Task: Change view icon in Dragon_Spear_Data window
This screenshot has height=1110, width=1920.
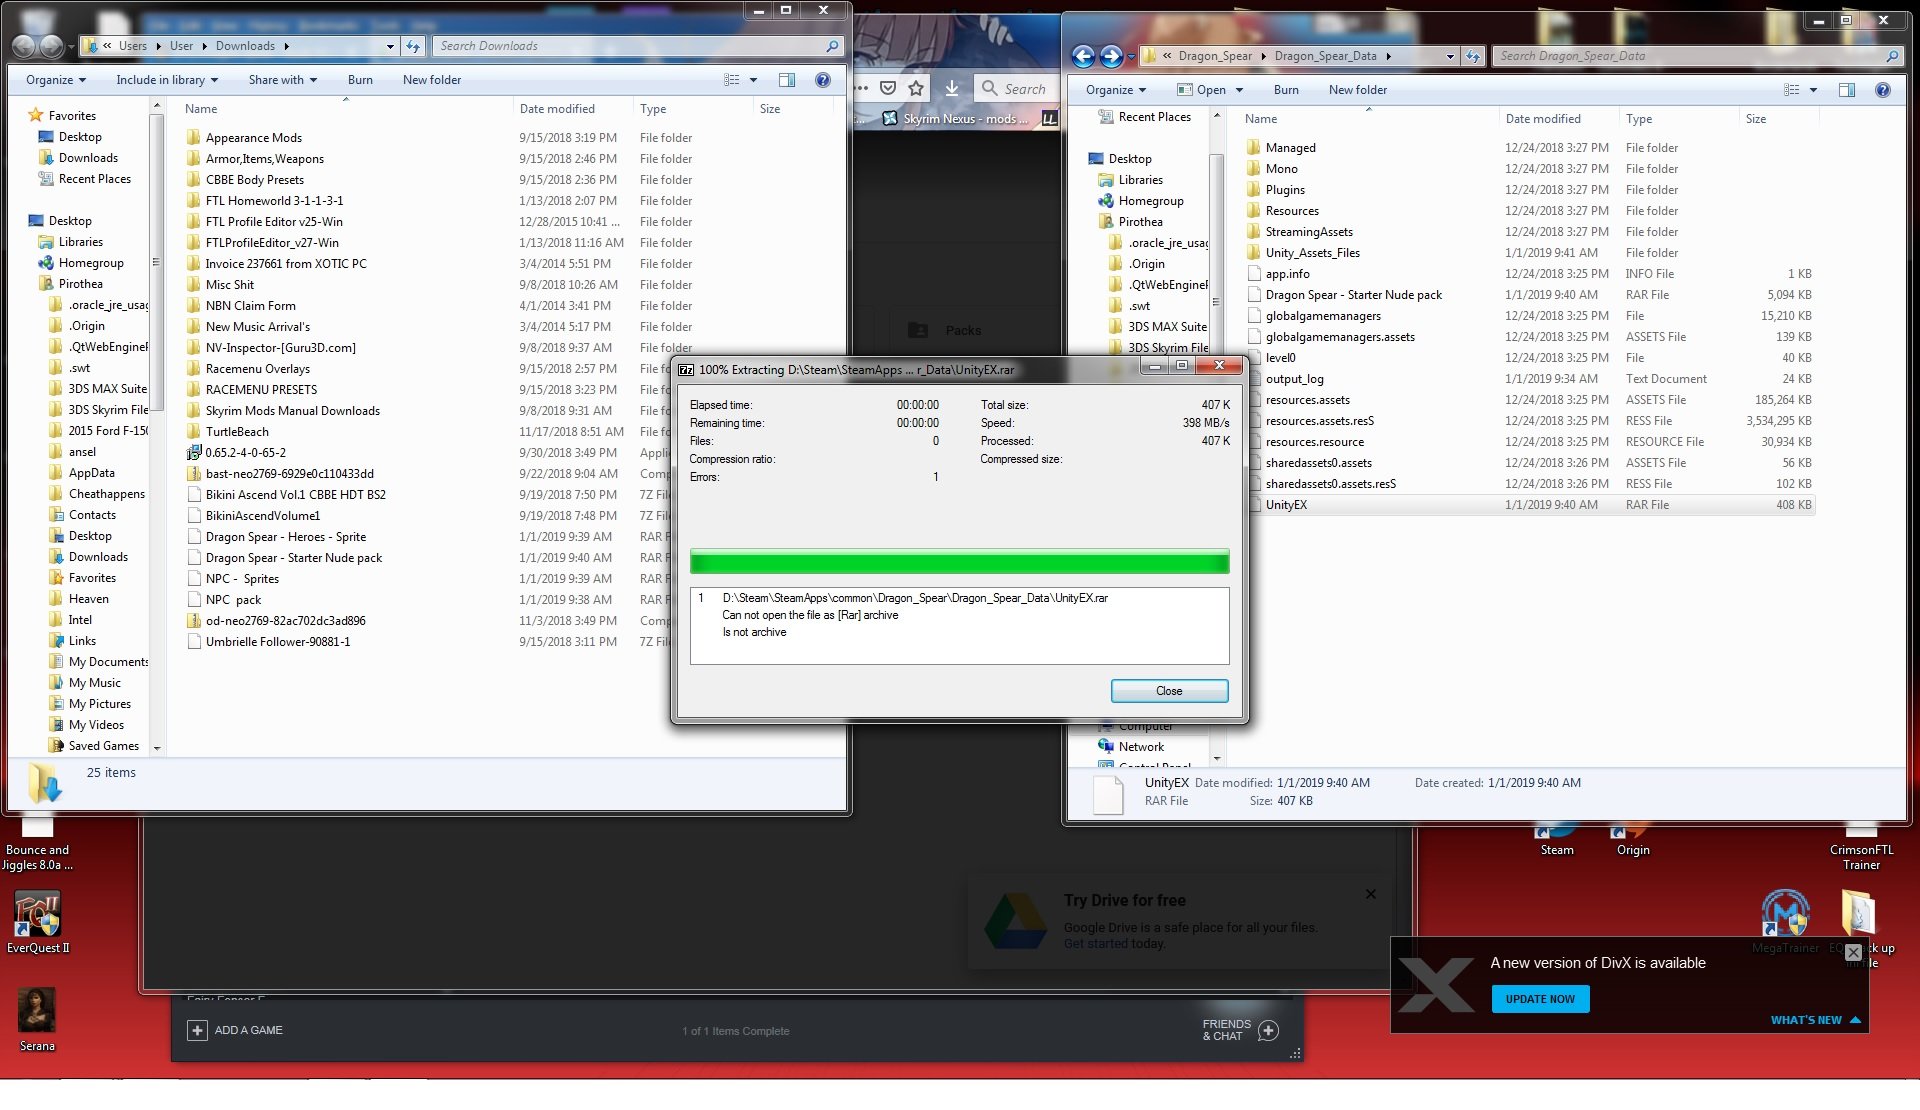Action: (1792, 90)
